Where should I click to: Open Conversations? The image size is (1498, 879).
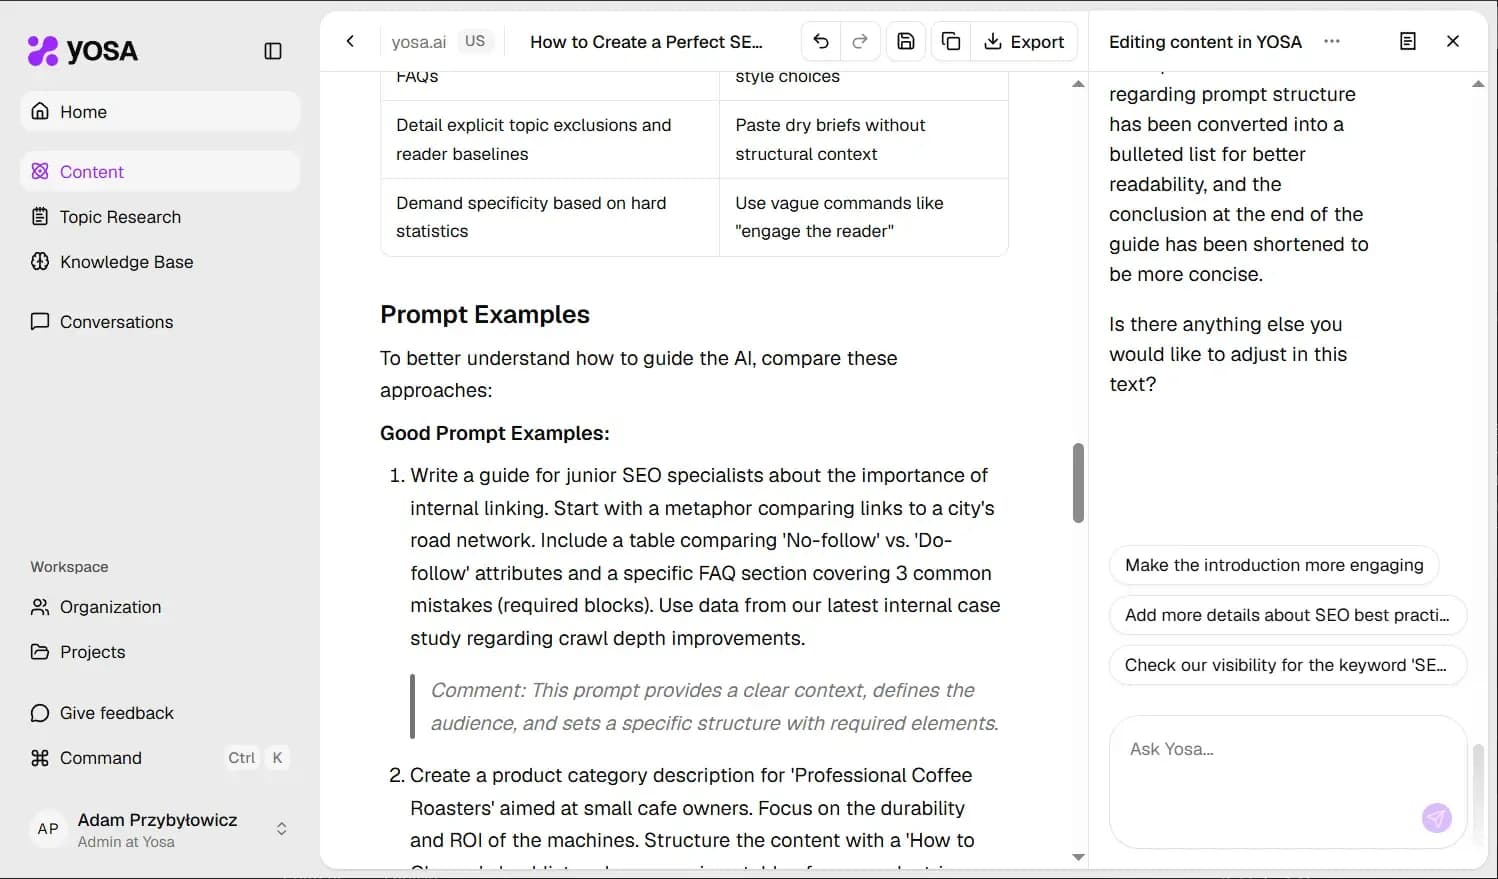tap(160, 322)
